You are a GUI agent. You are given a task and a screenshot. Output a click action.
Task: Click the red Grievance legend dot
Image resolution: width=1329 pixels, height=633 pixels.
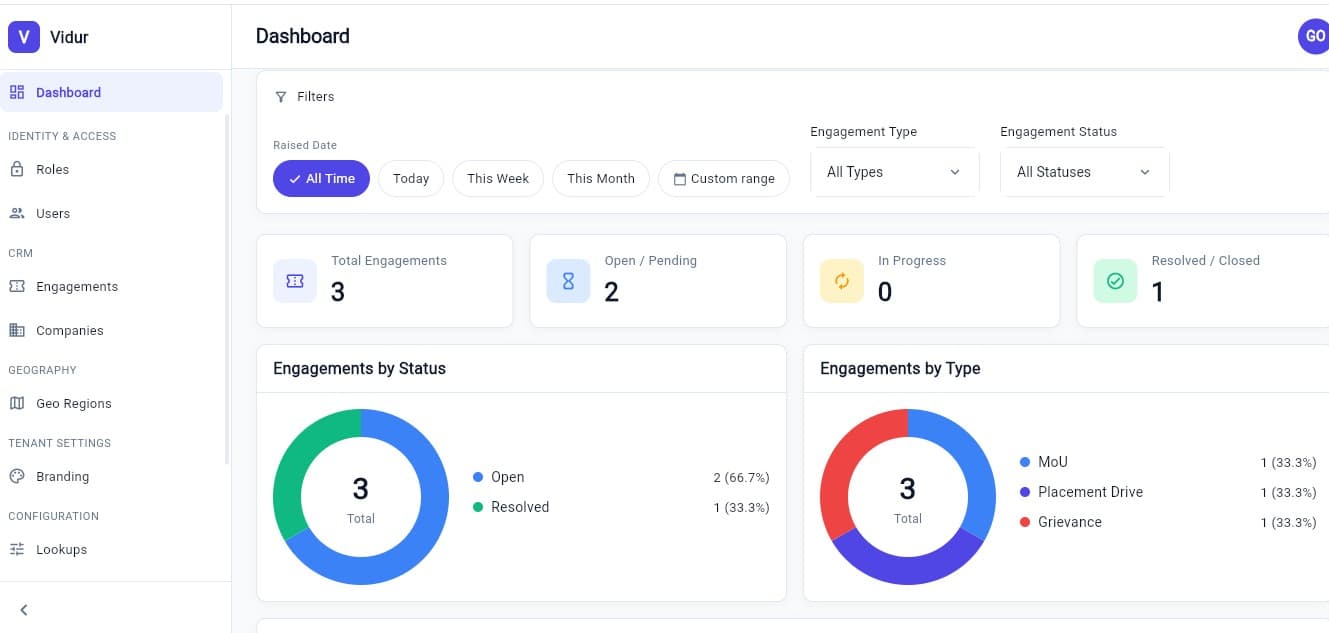coord(1025,522)
